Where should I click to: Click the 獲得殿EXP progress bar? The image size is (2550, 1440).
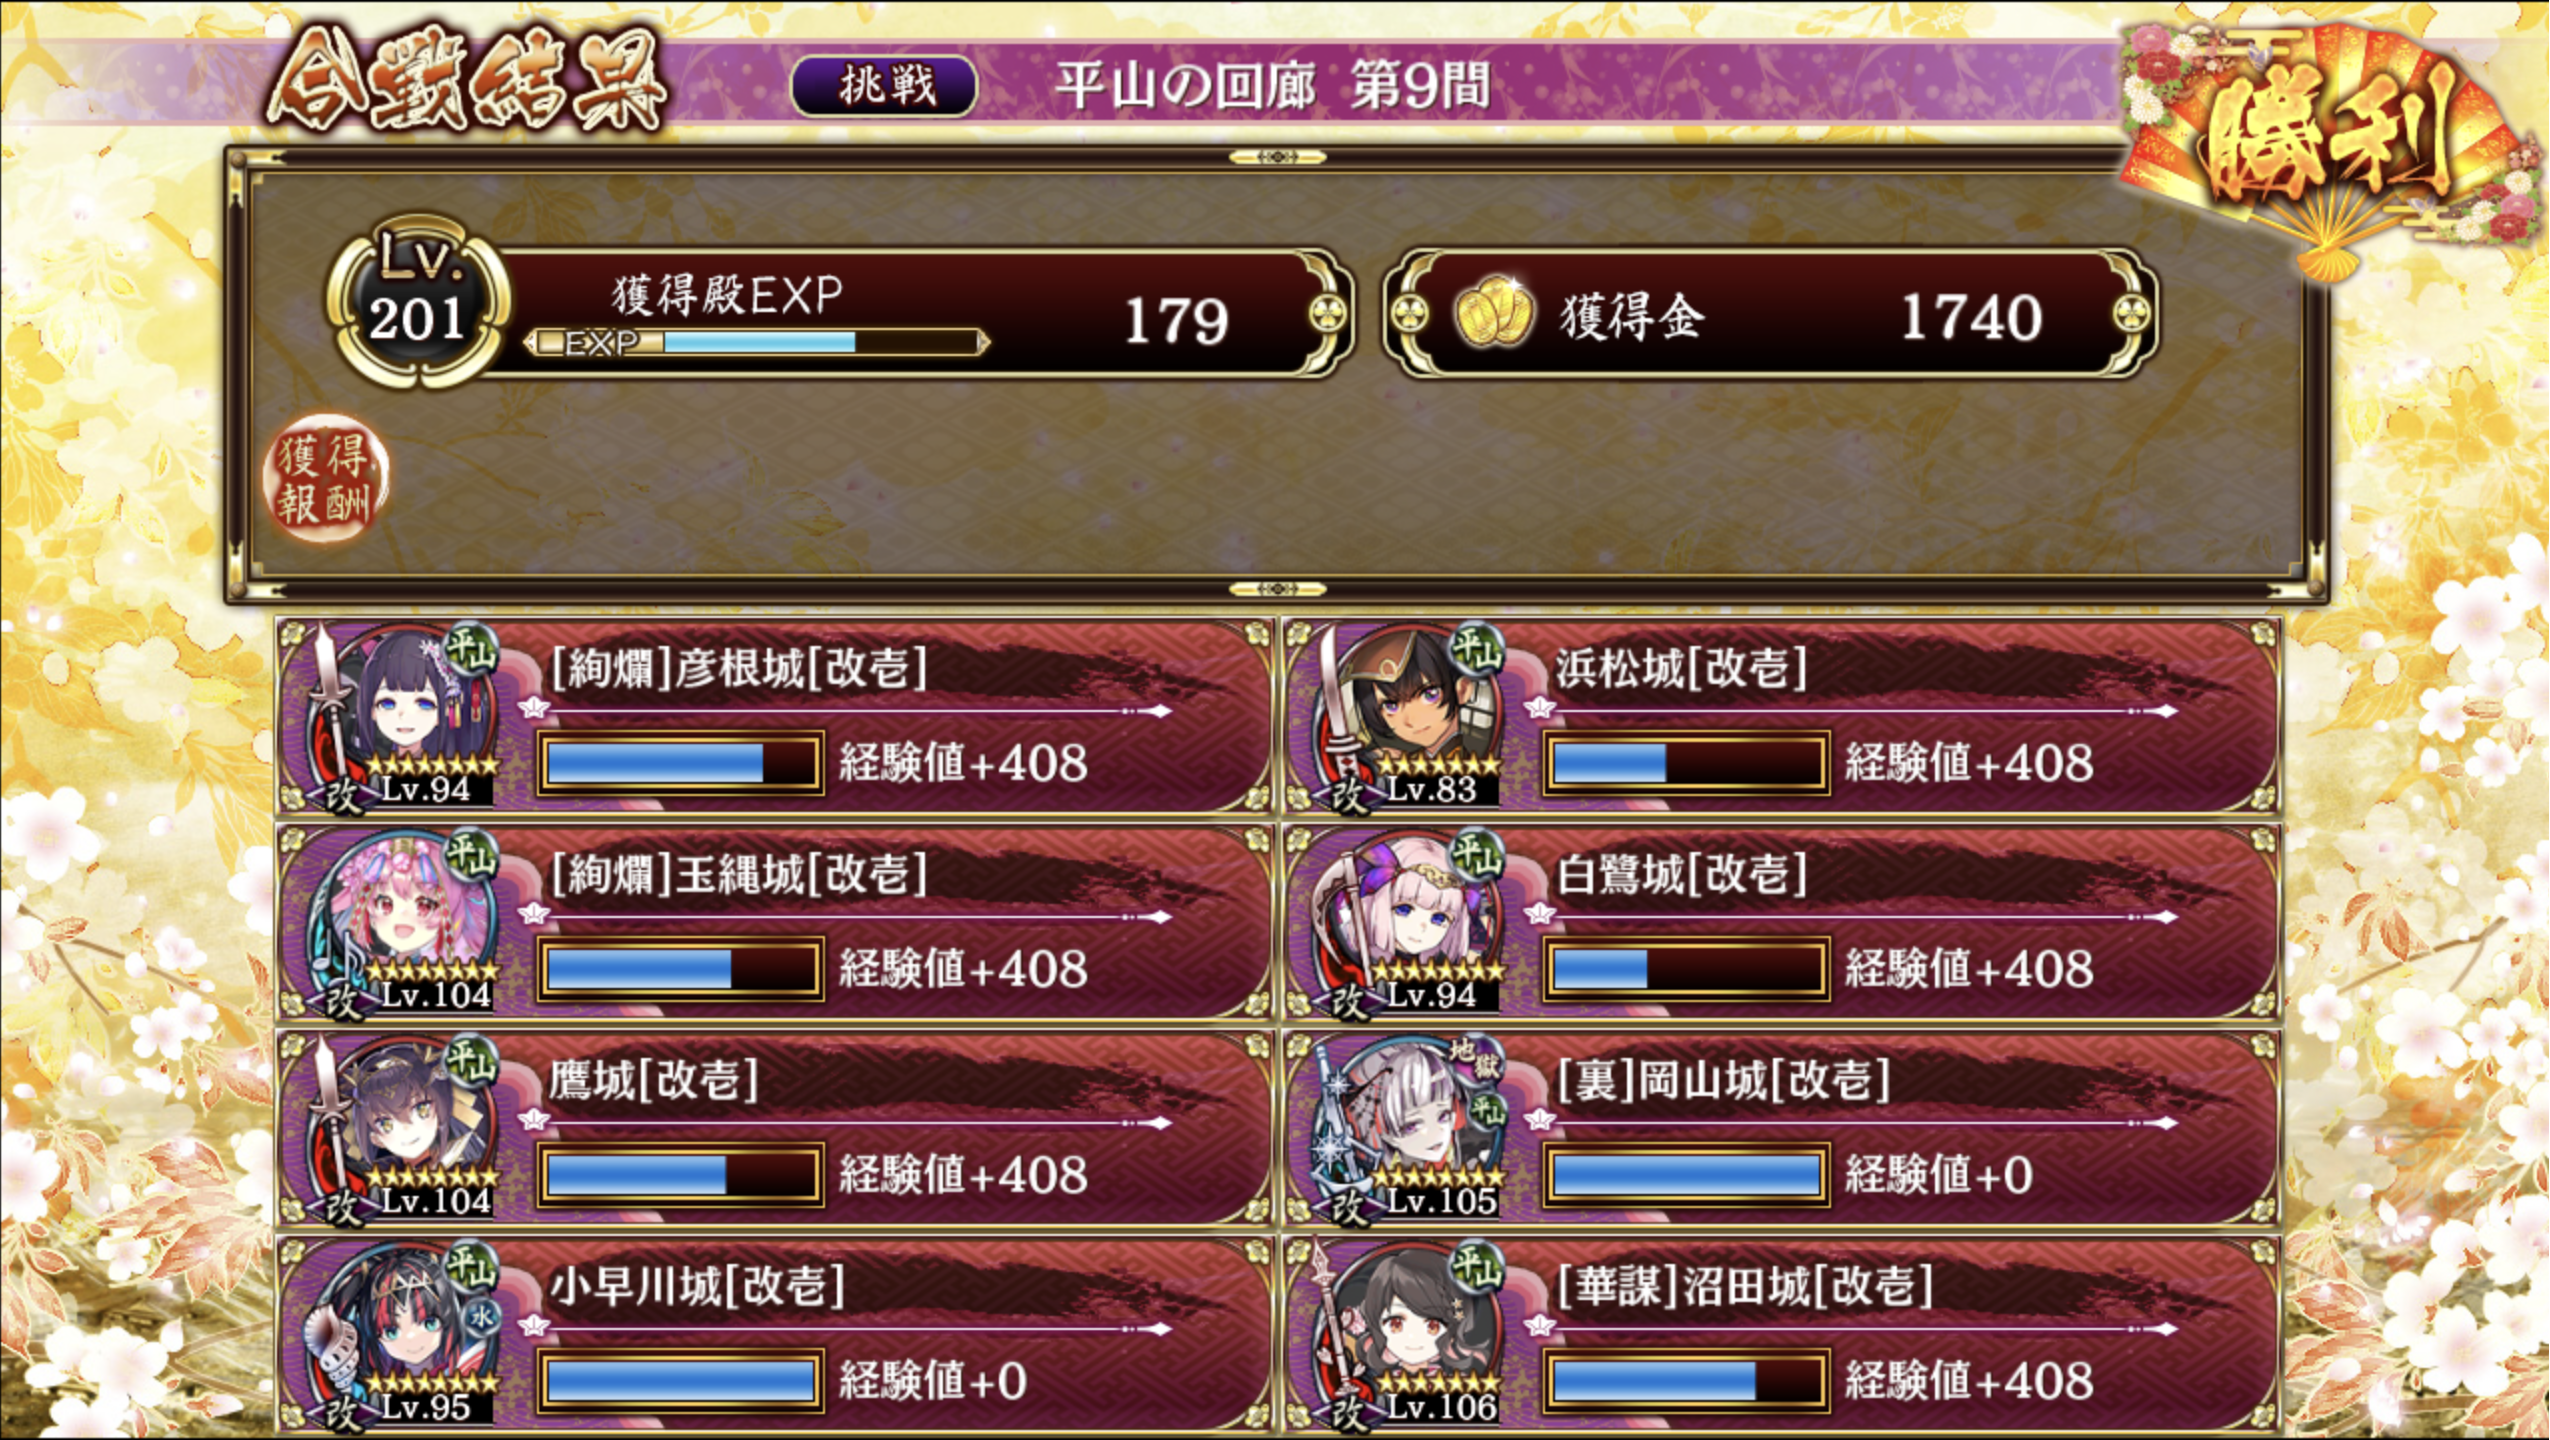[755, 342]
